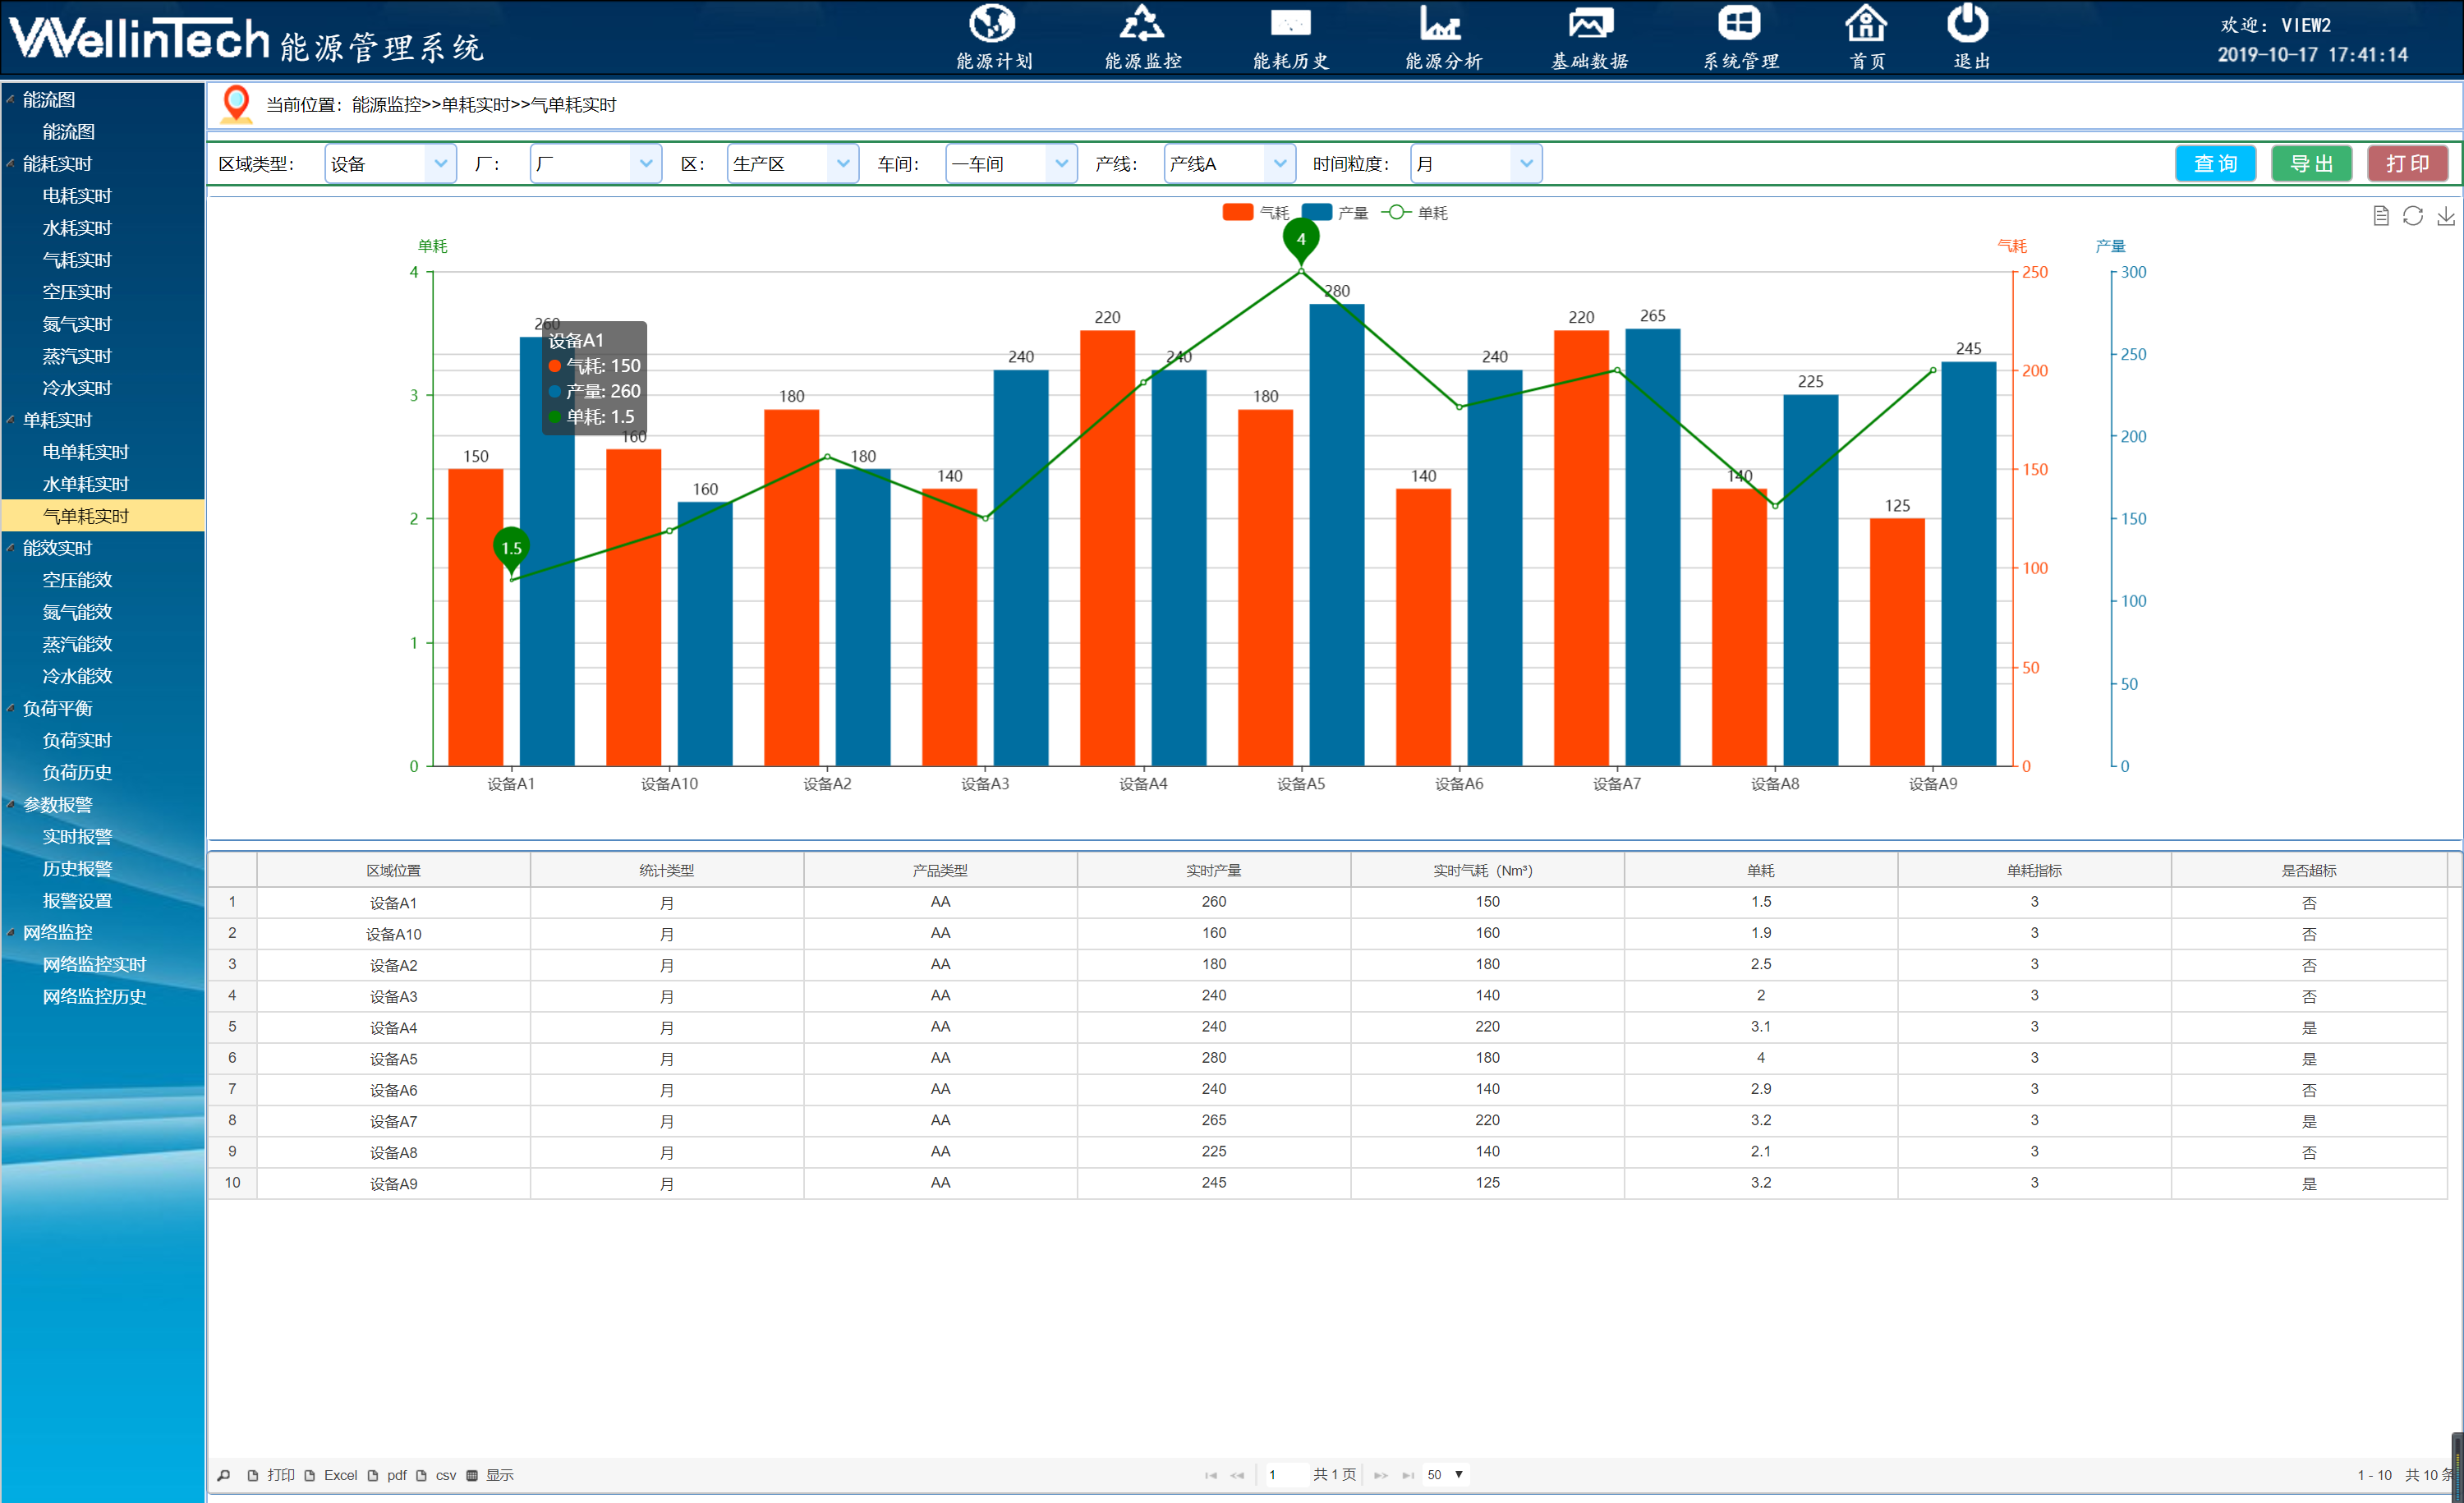Click the location pin icon in breadcrumb
The image size is (2464, 1503).
coord(236,104)
